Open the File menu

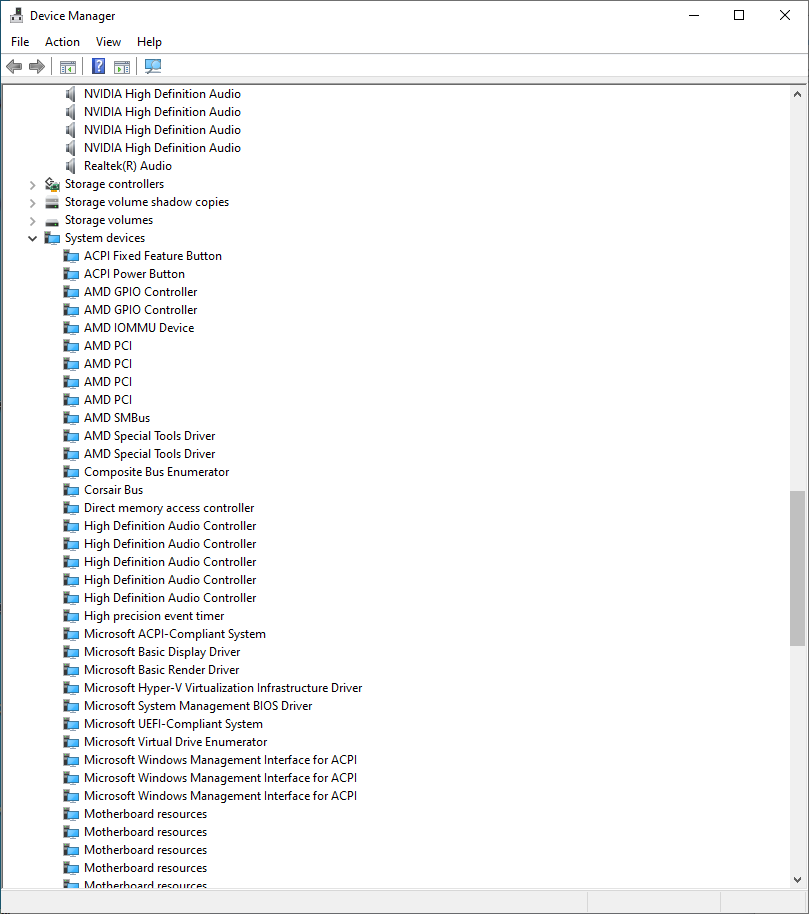[x=20, y=42]
